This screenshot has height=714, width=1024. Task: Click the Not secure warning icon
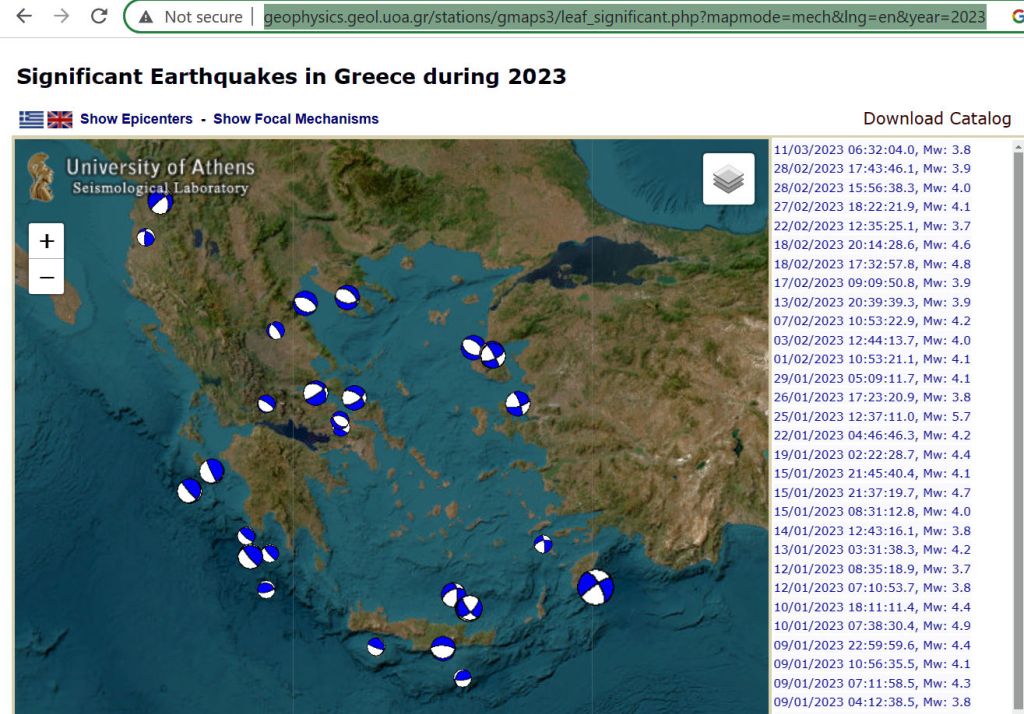[x=147, y=17]
